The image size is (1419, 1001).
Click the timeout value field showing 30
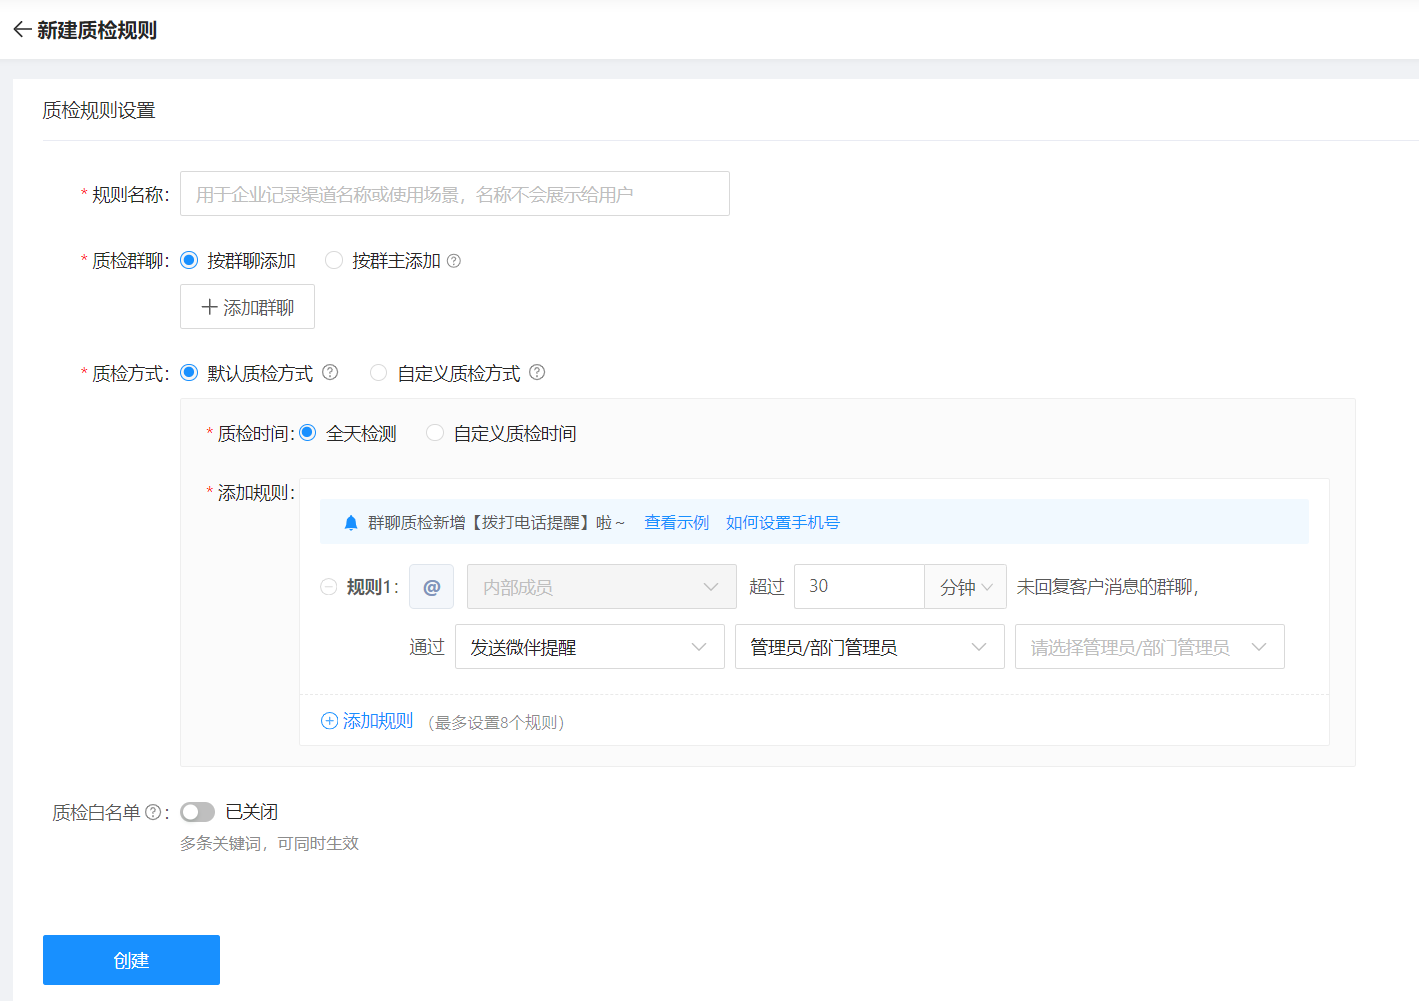click(859, 587)
